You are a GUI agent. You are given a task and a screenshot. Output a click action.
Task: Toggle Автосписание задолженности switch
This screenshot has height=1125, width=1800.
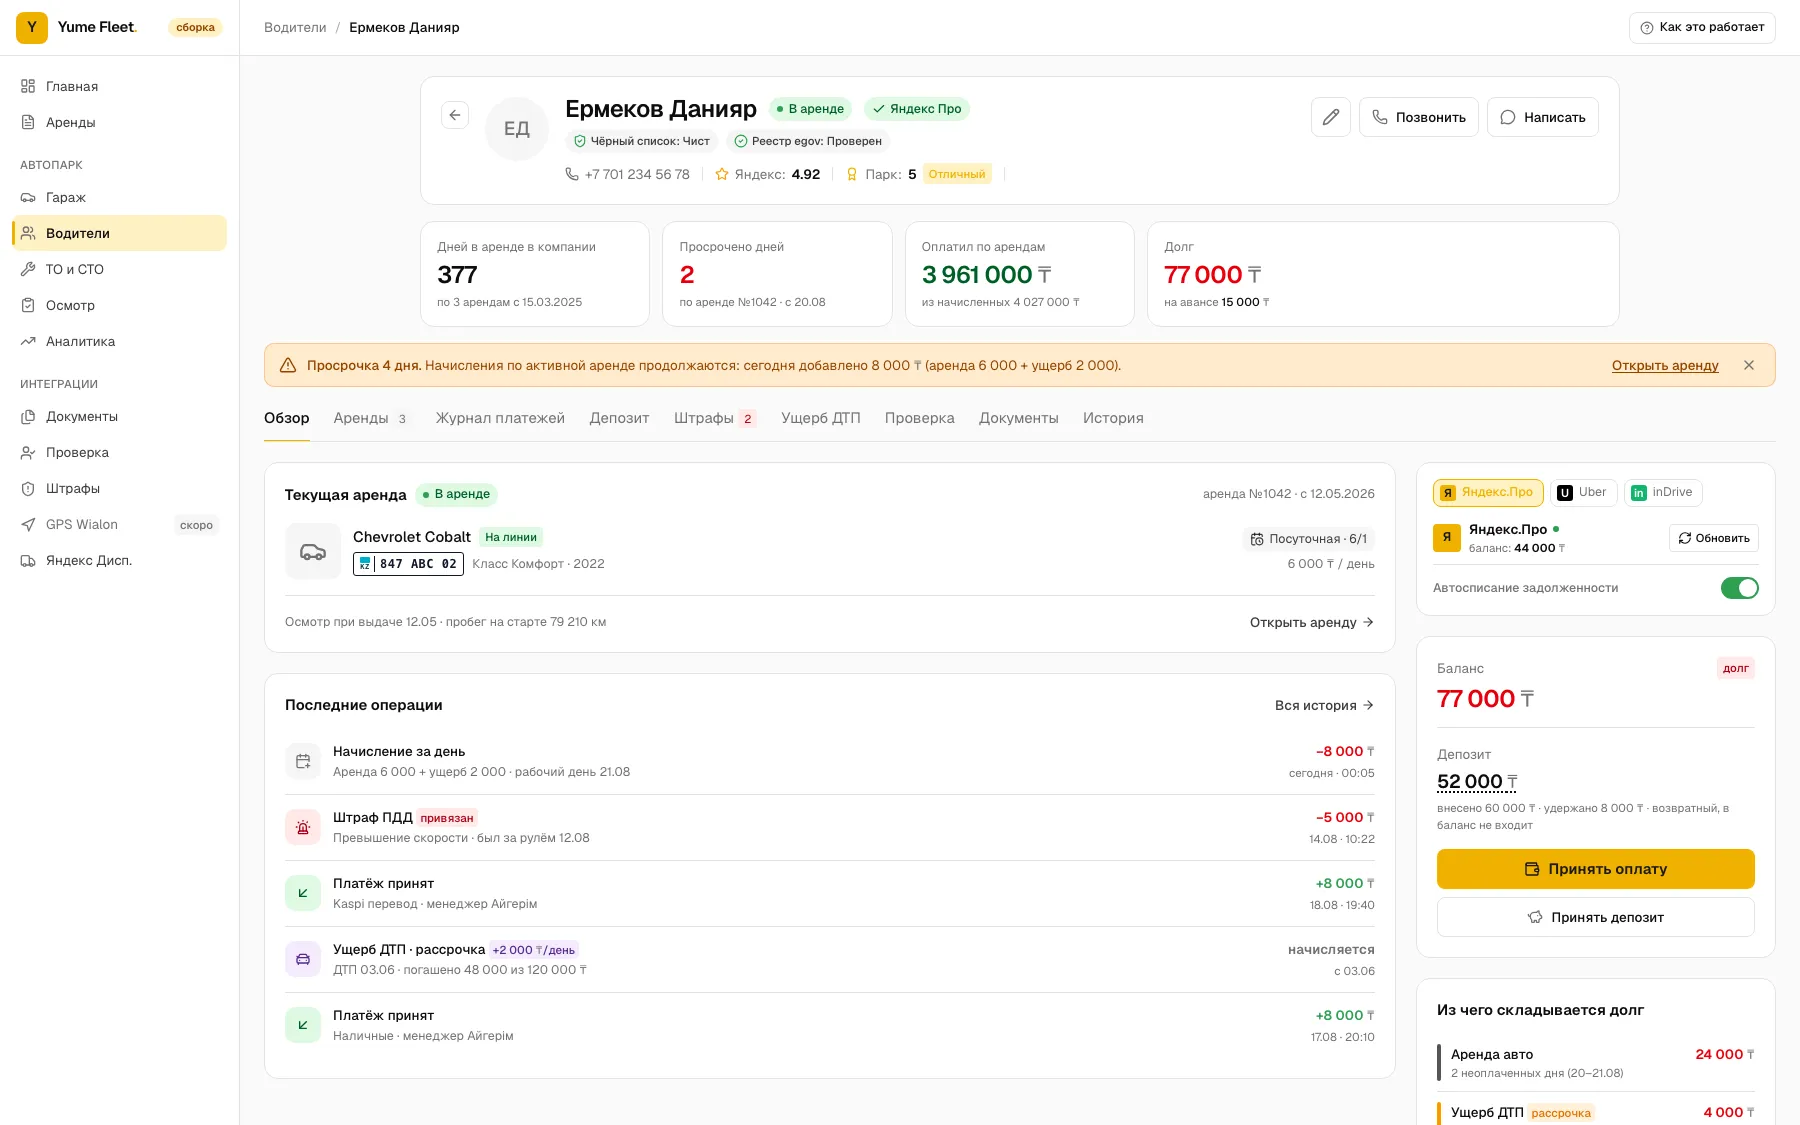pos(1739,588)
